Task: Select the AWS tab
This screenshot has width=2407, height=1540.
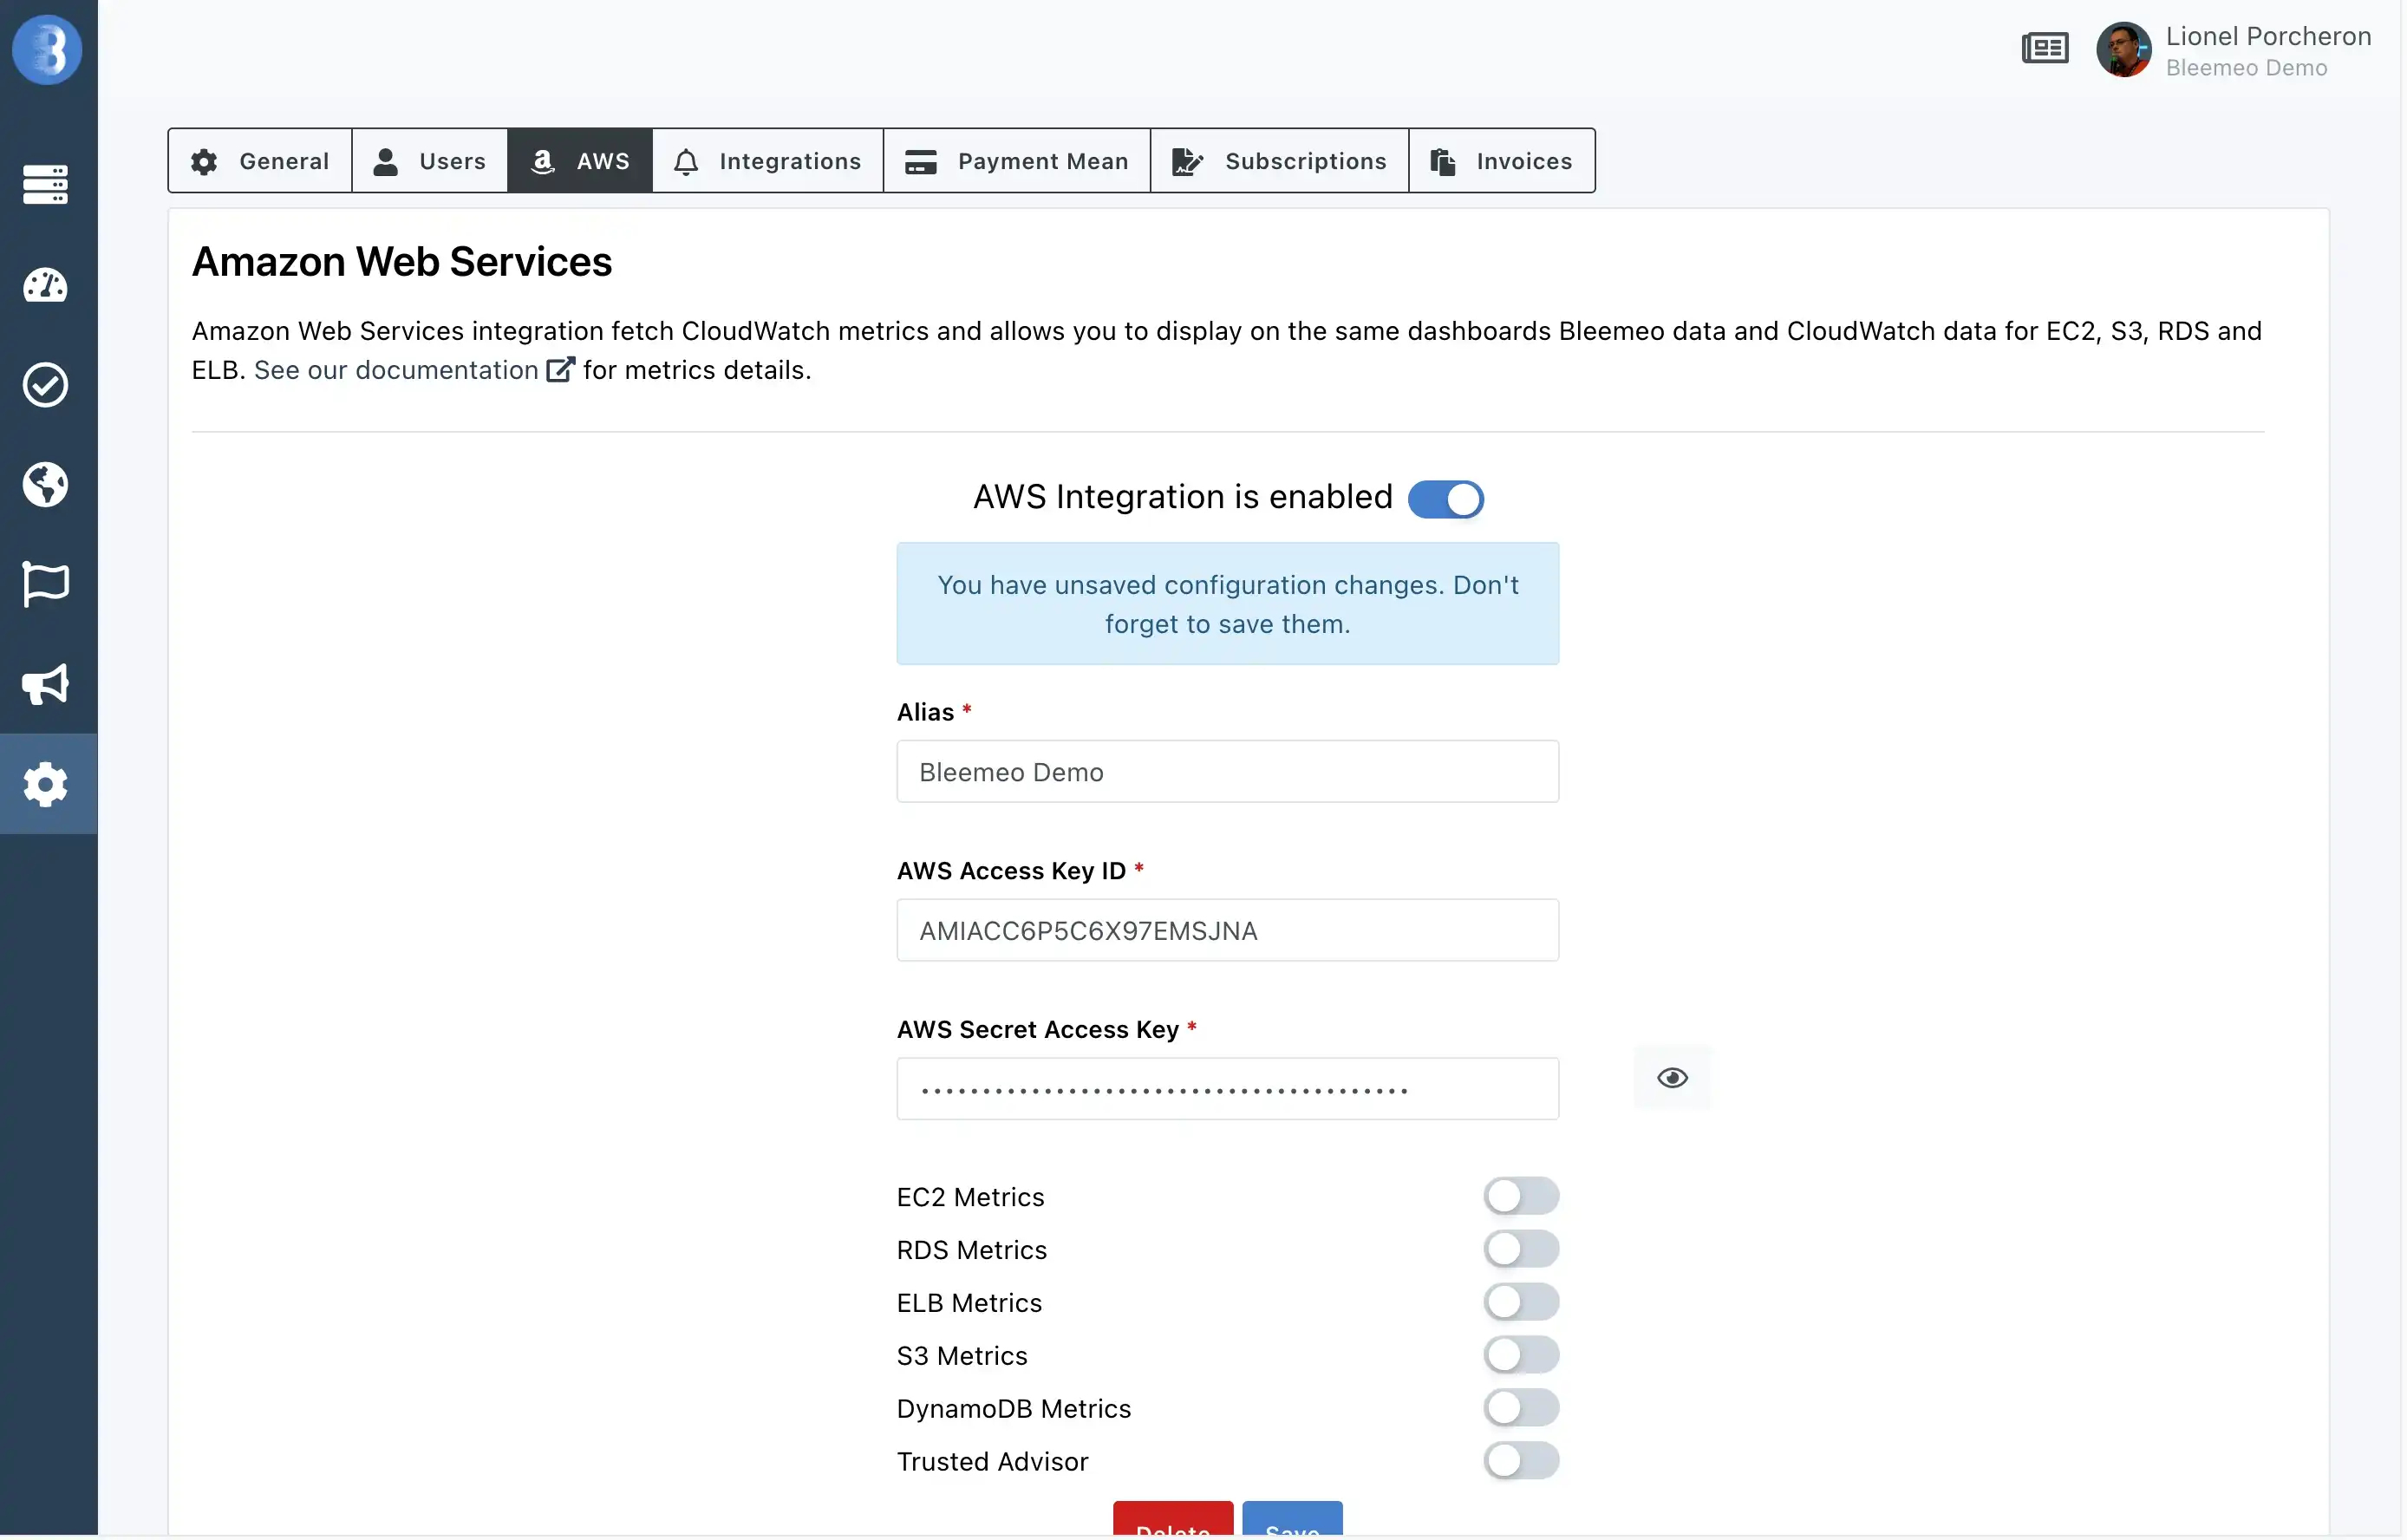Action: 580,161
